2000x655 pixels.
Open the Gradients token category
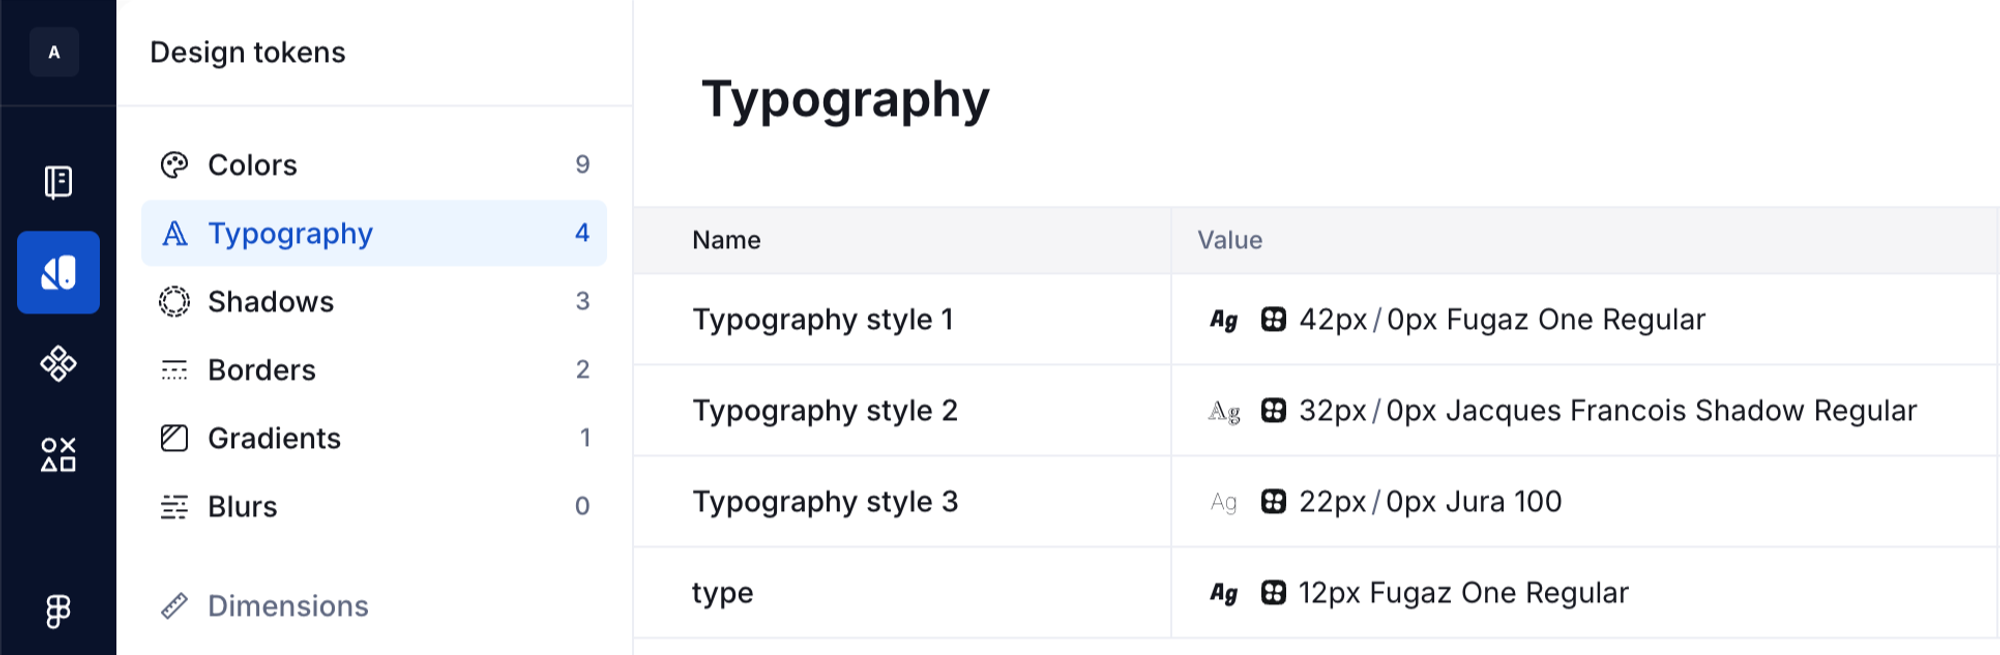coord(374,438)
